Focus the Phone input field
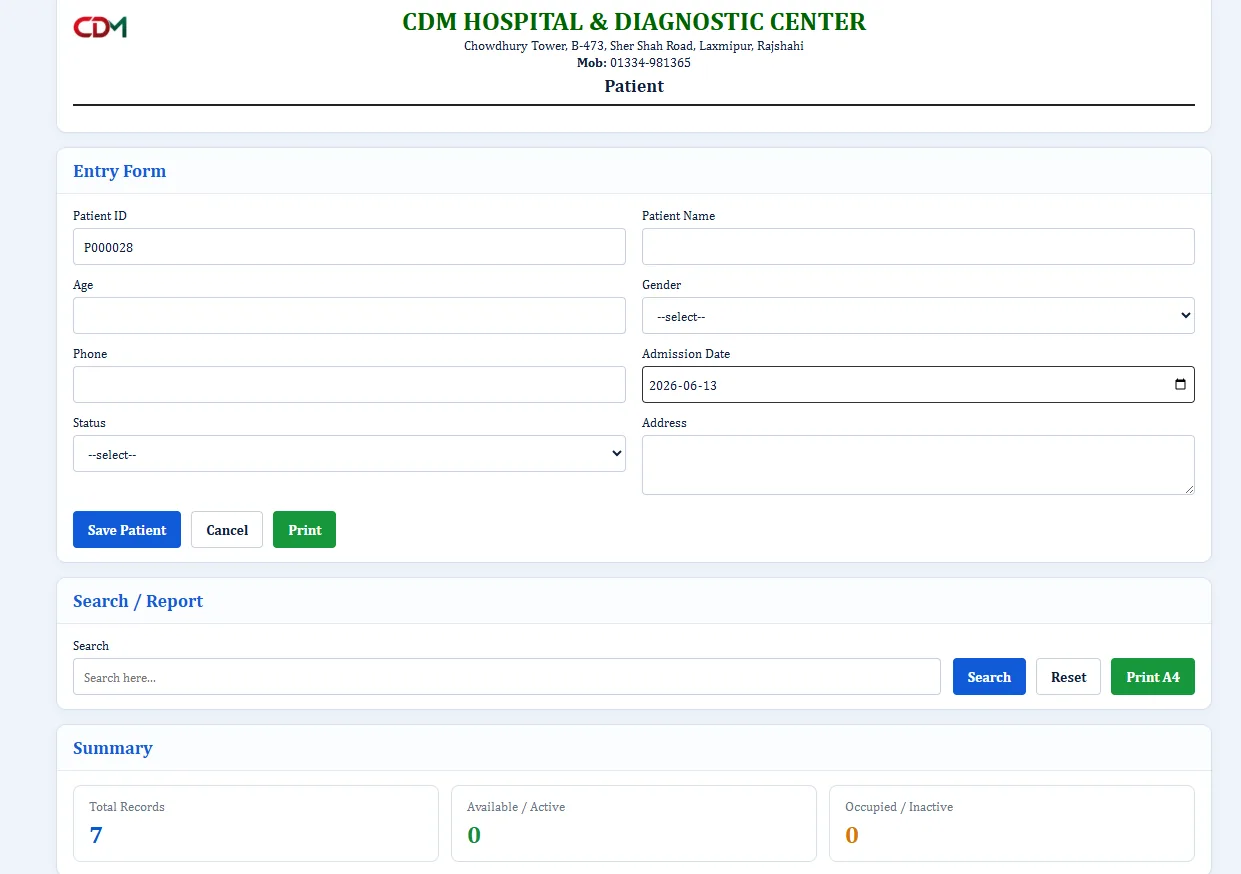Screen dimensions: 1241x874 click(x=349, y=385)
